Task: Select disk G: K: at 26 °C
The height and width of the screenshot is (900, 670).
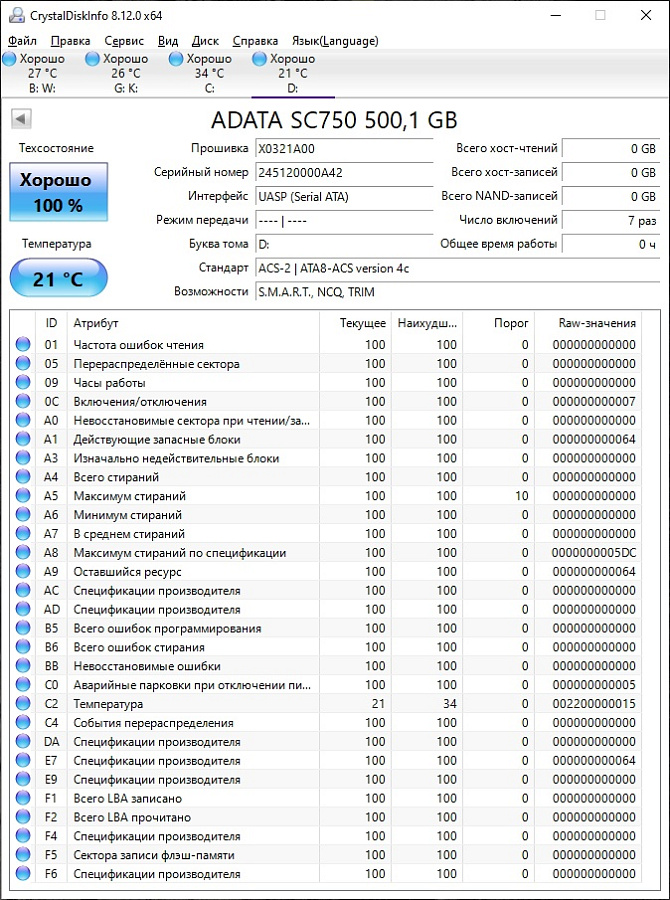Action: (x=125, y=73)
